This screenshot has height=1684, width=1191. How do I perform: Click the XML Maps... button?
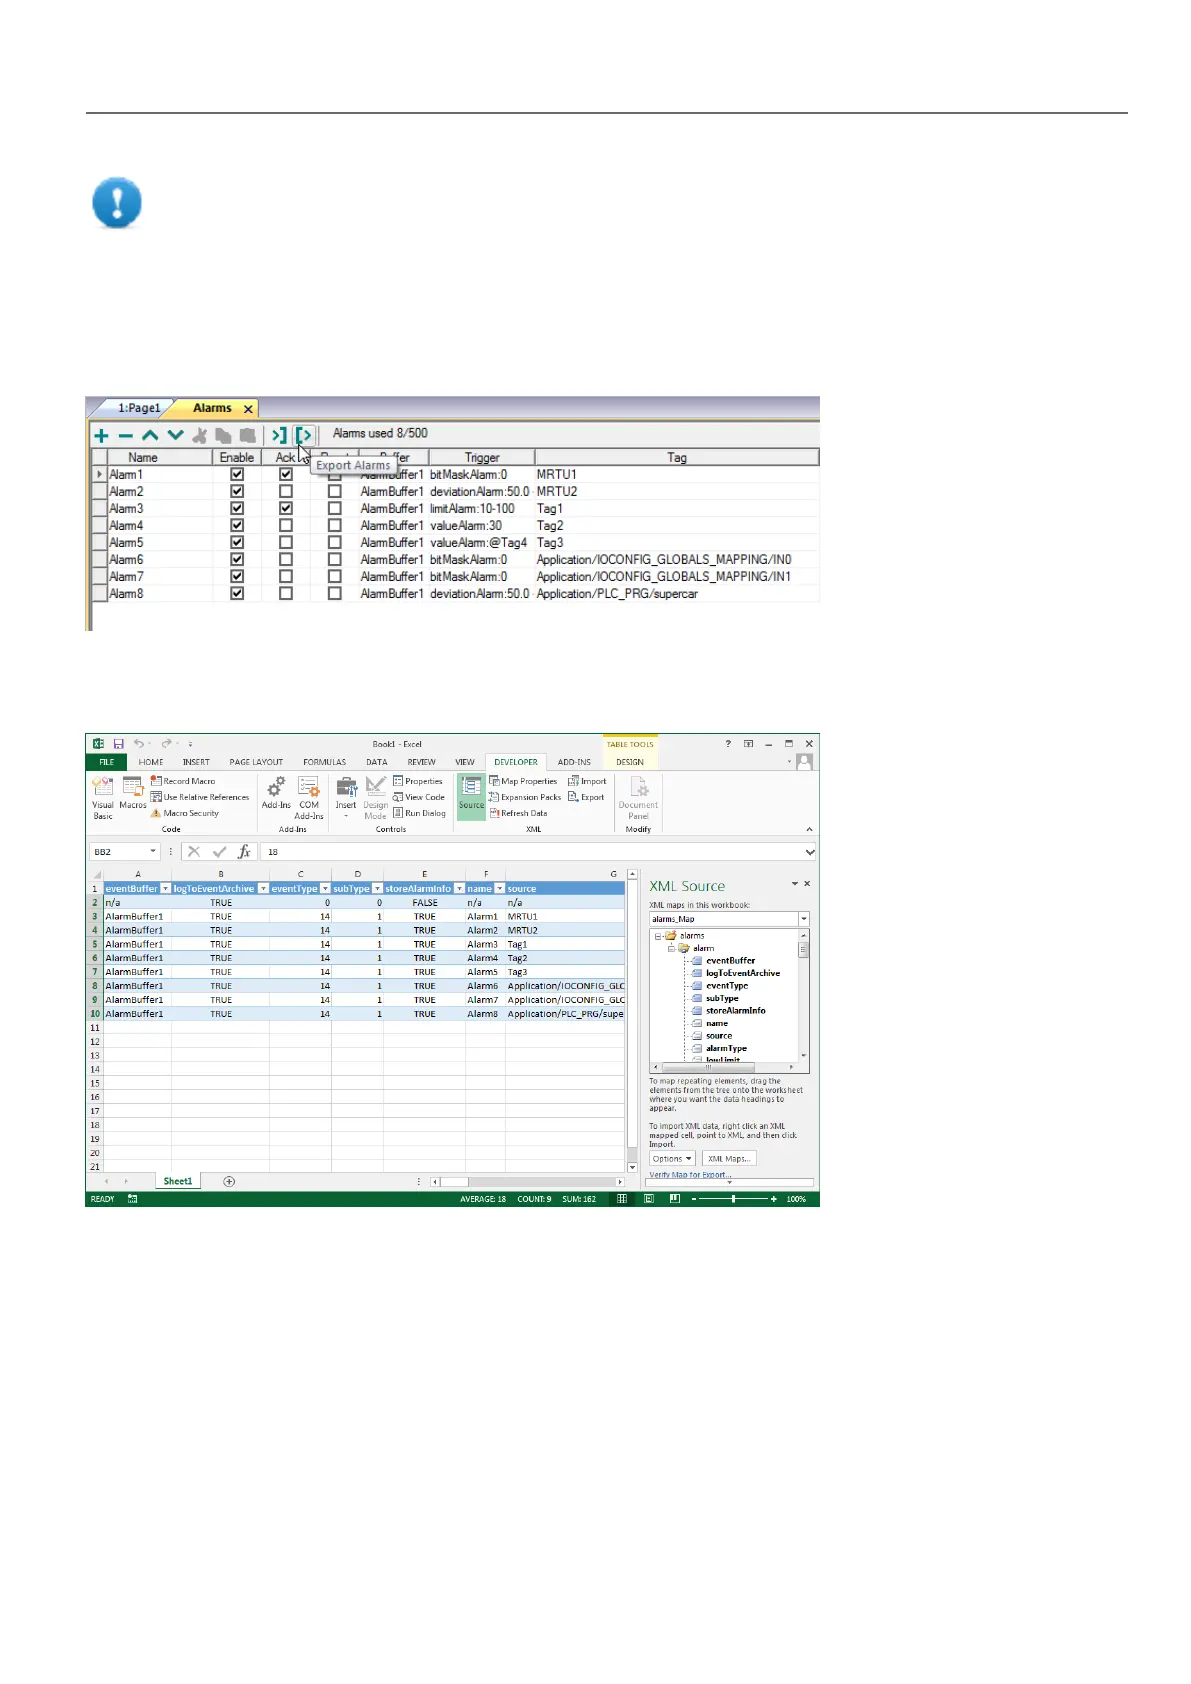click(729, 1159)
